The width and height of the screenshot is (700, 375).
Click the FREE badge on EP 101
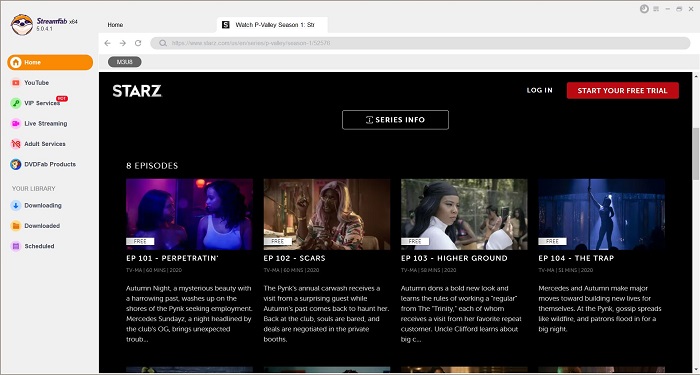tap(140, 241)
